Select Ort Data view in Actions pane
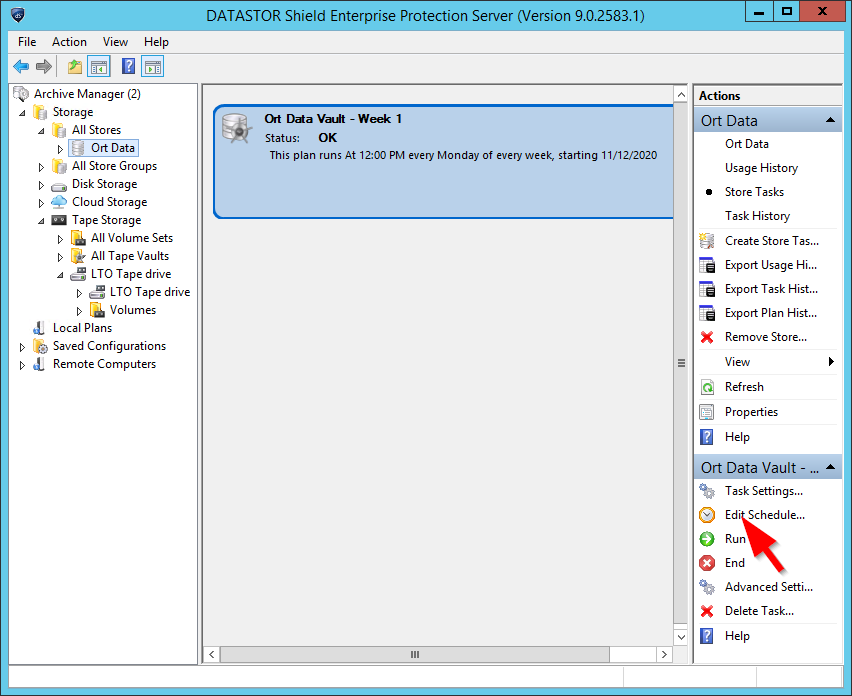852x696 pixels. point(747,144)
